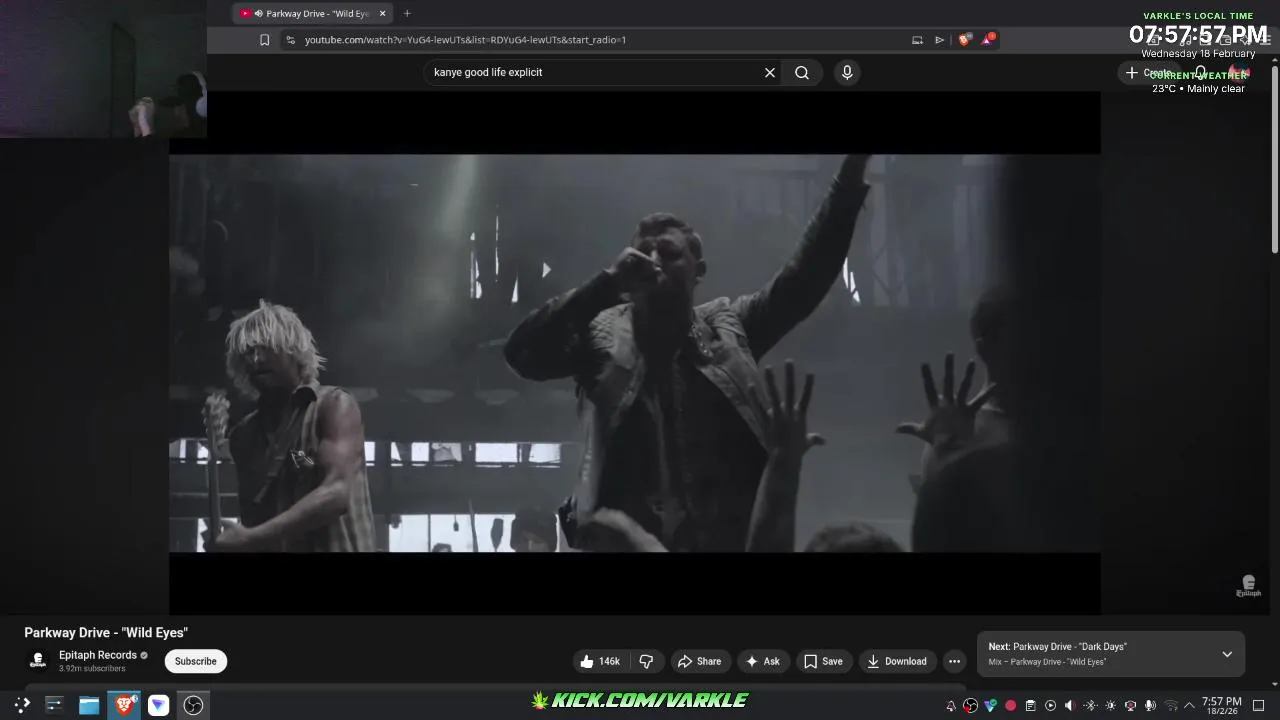Image resolution: width=1280 pixels, height=720 pixels.
Task: Open a new browser tab
Action: coord(407,14)
